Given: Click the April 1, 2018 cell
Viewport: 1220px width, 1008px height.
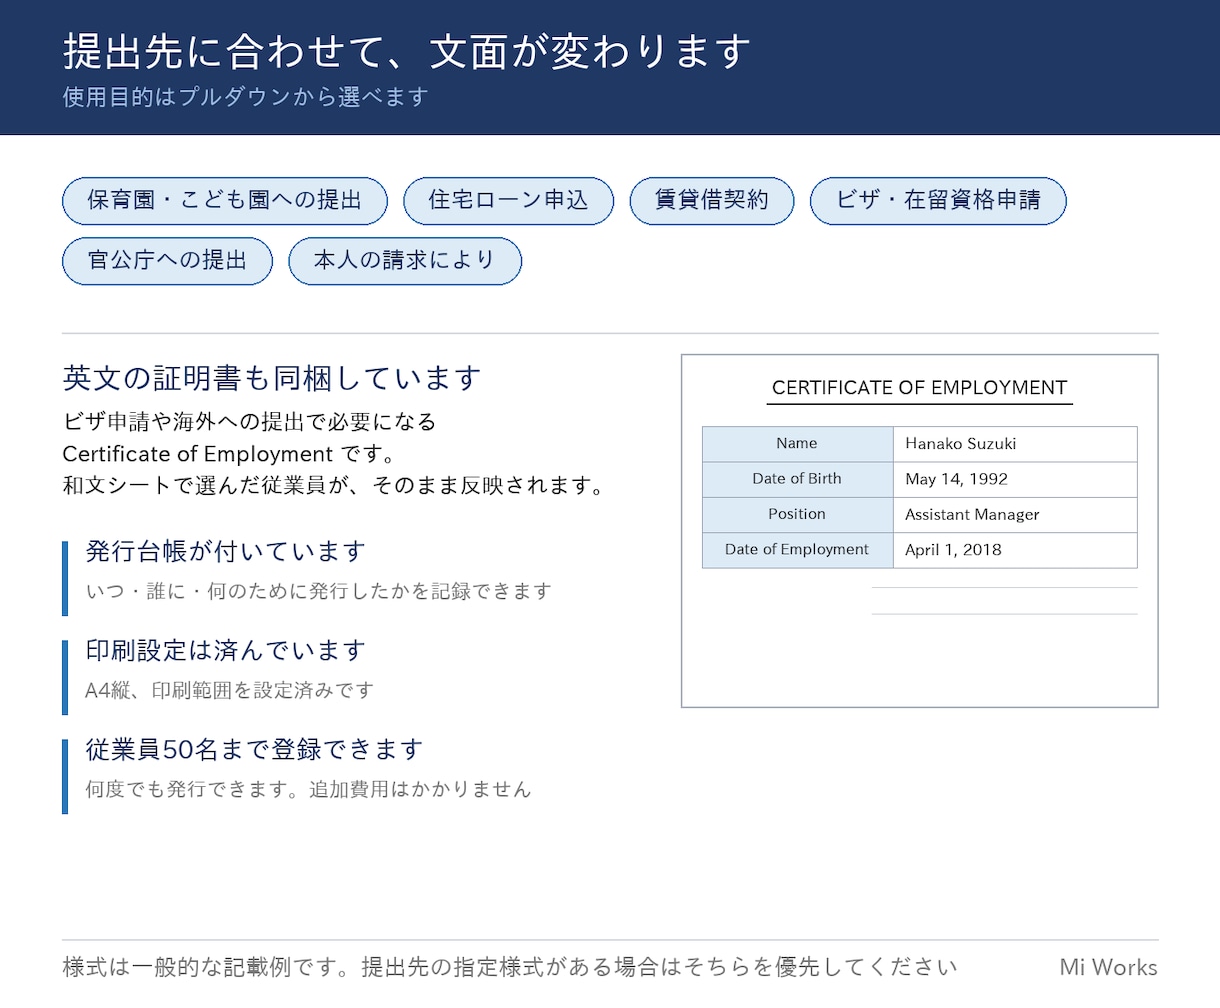Looking at the screenshot, I should [x=1015, y=550].
